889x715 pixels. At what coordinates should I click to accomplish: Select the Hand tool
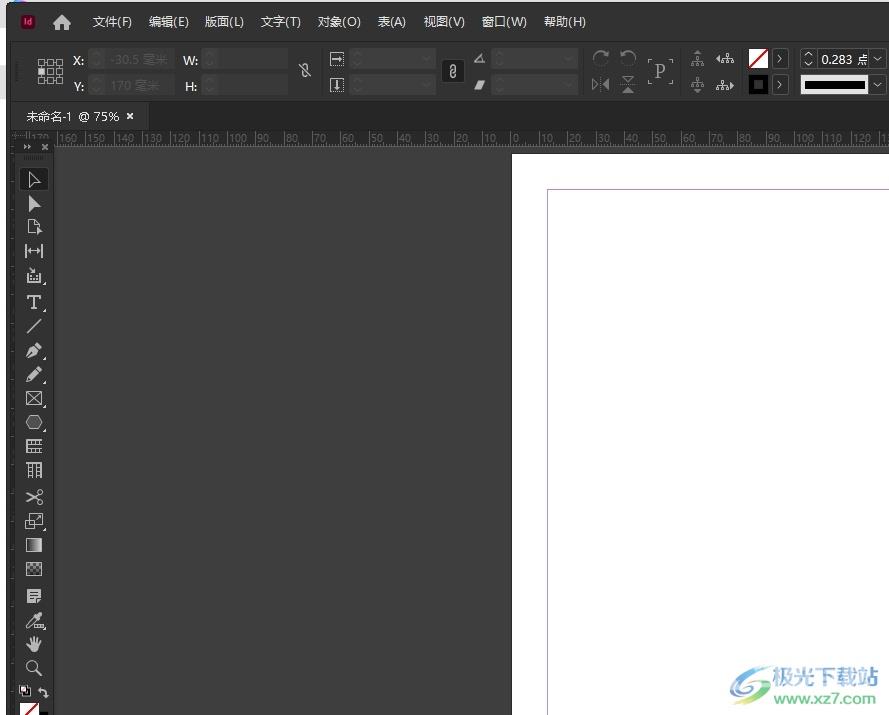(x=34, y=644)
